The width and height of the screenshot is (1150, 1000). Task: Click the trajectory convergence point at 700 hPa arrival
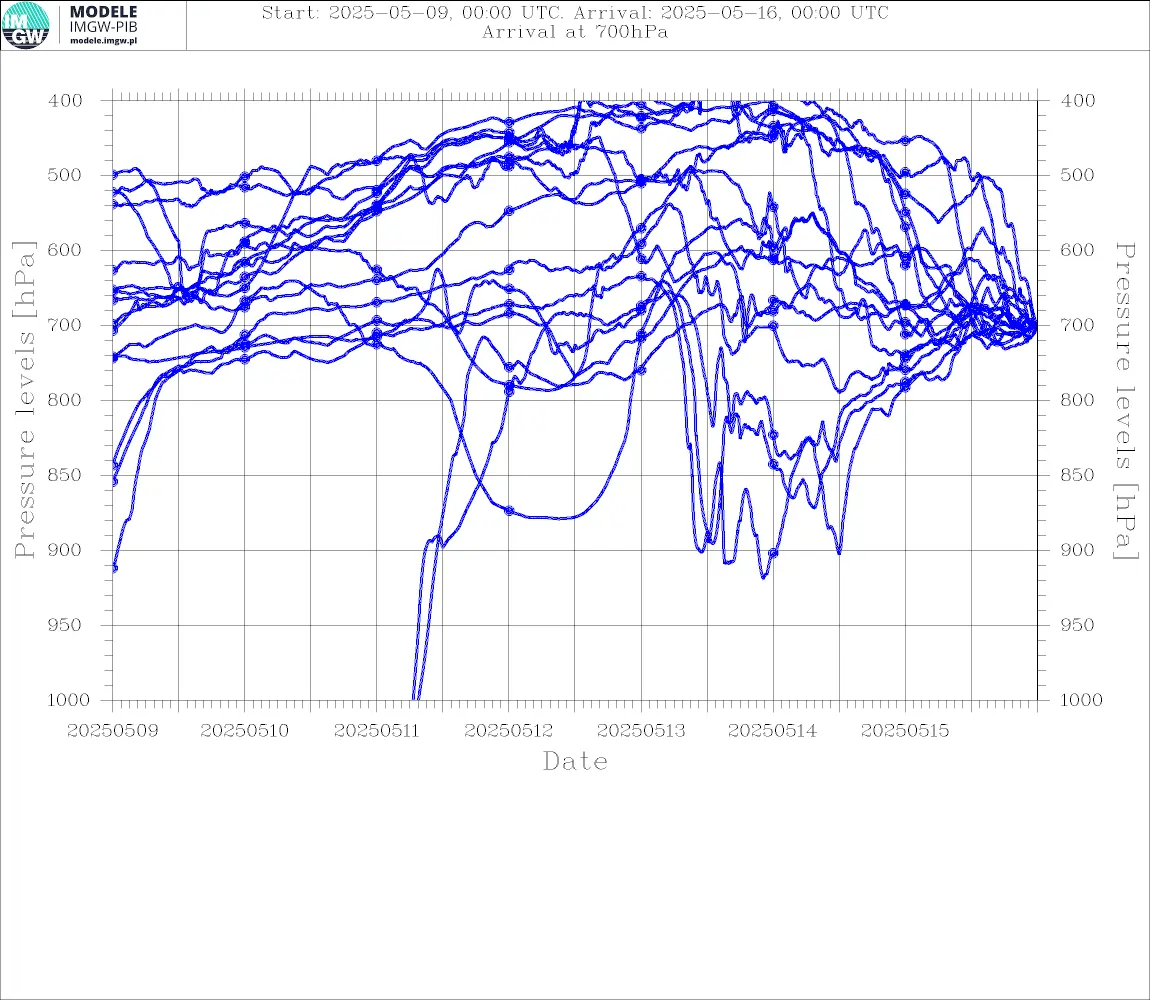tap(1035, 326)
